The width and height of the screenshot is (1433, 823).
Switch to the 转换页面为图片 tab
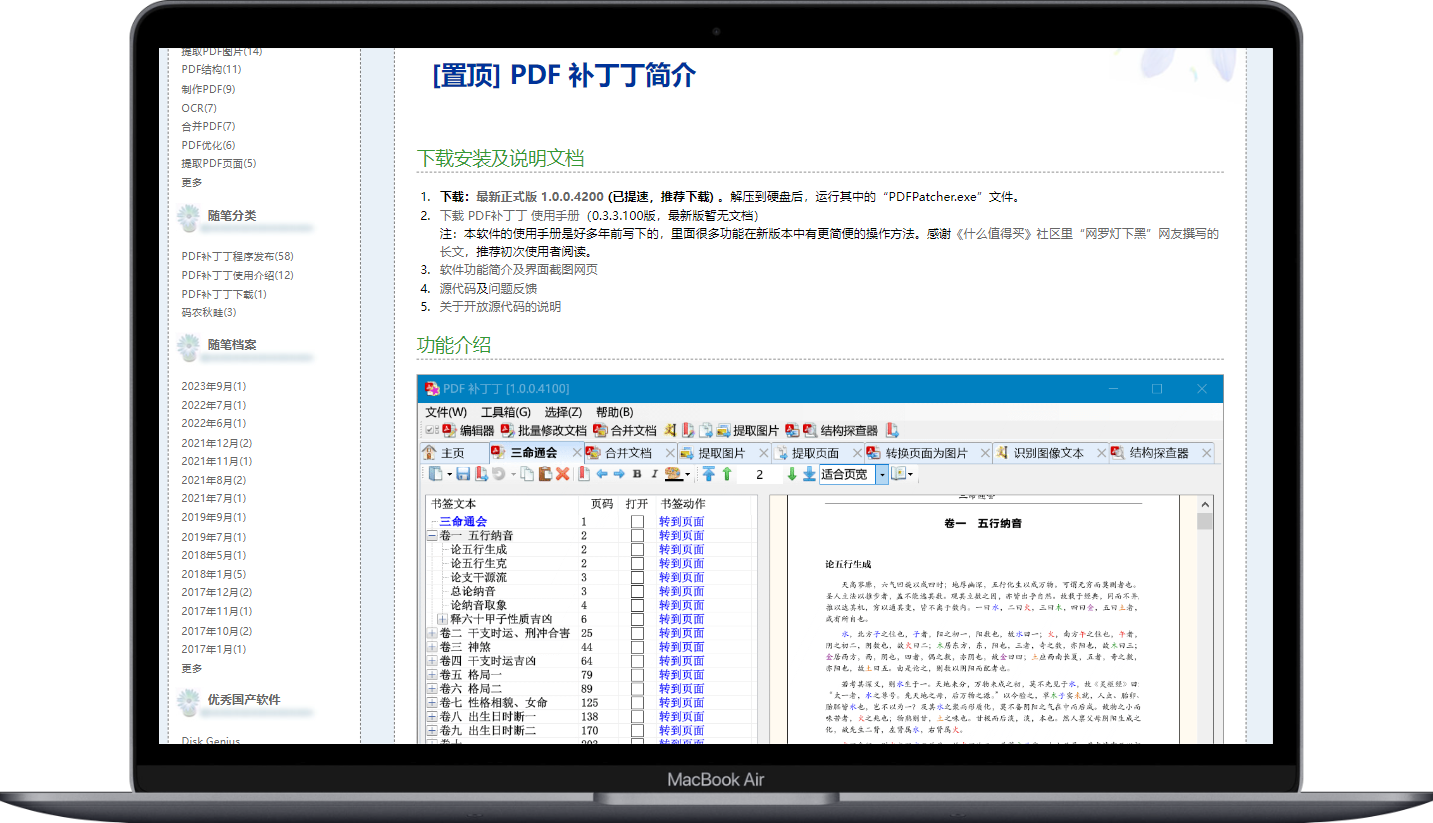[927, 453]
